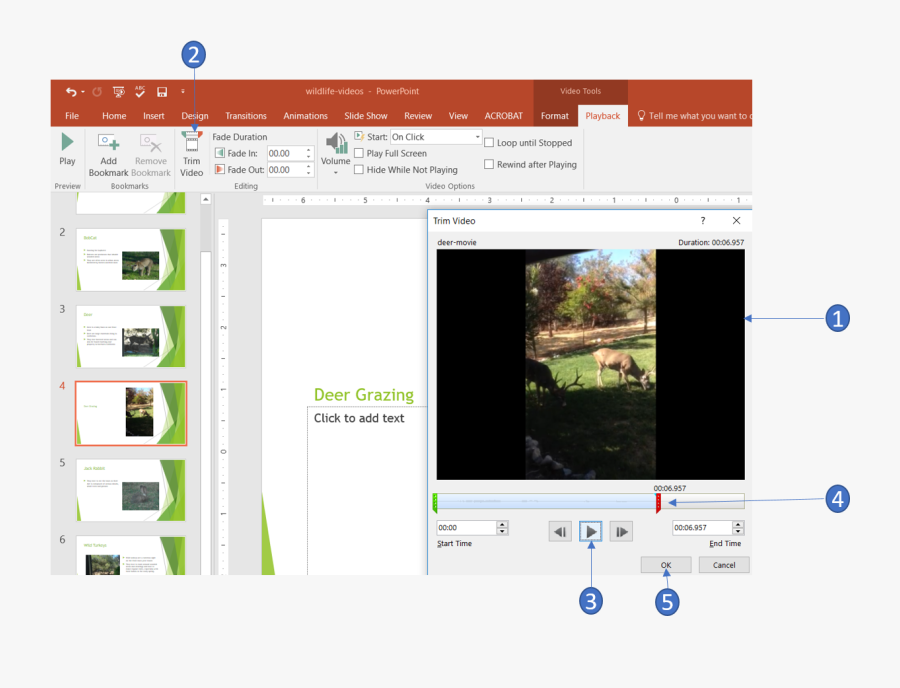Open the Undo history dropdown arrow
The height and width of the screenshot is (688, 900).
[83, 92]
